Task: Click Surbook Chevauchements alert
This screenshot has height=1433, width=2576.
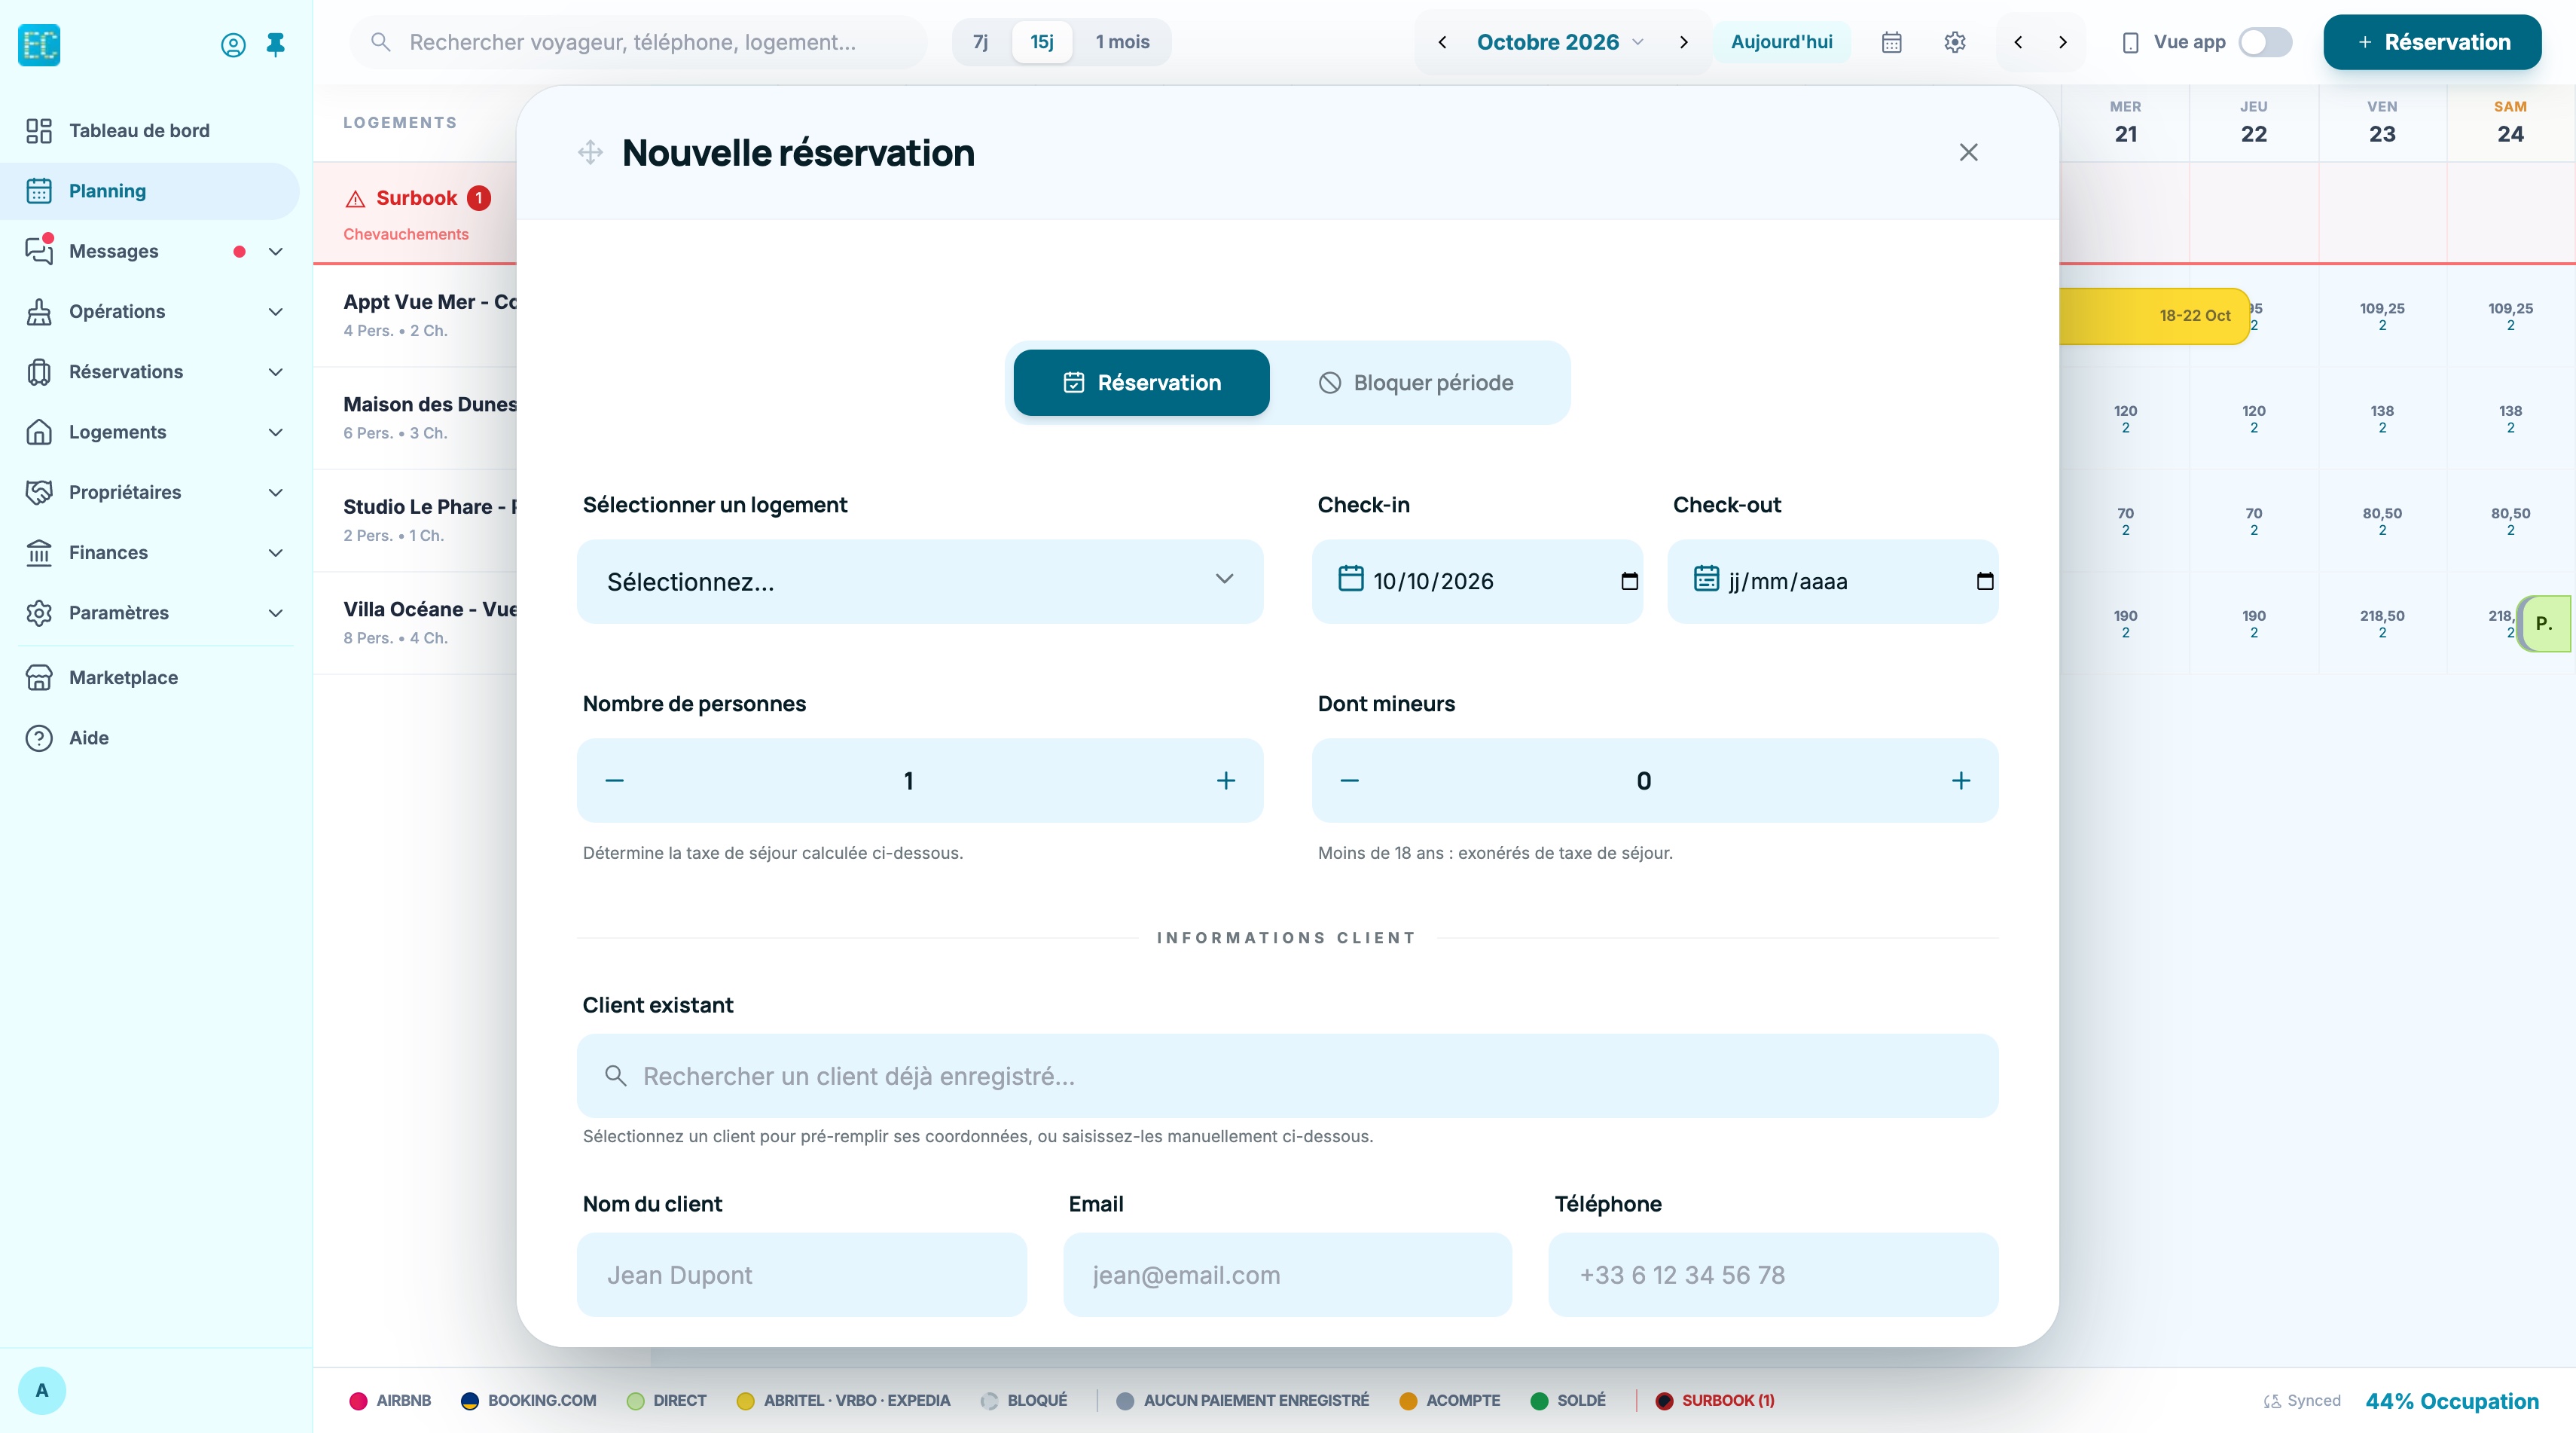Action: 415,213
